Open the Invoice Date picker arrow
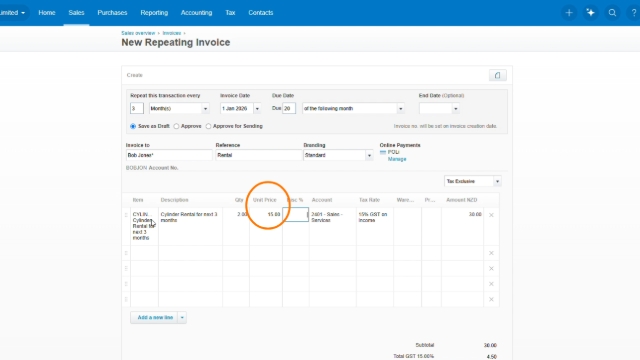This screenshot has width=640, height=360. 257,109
